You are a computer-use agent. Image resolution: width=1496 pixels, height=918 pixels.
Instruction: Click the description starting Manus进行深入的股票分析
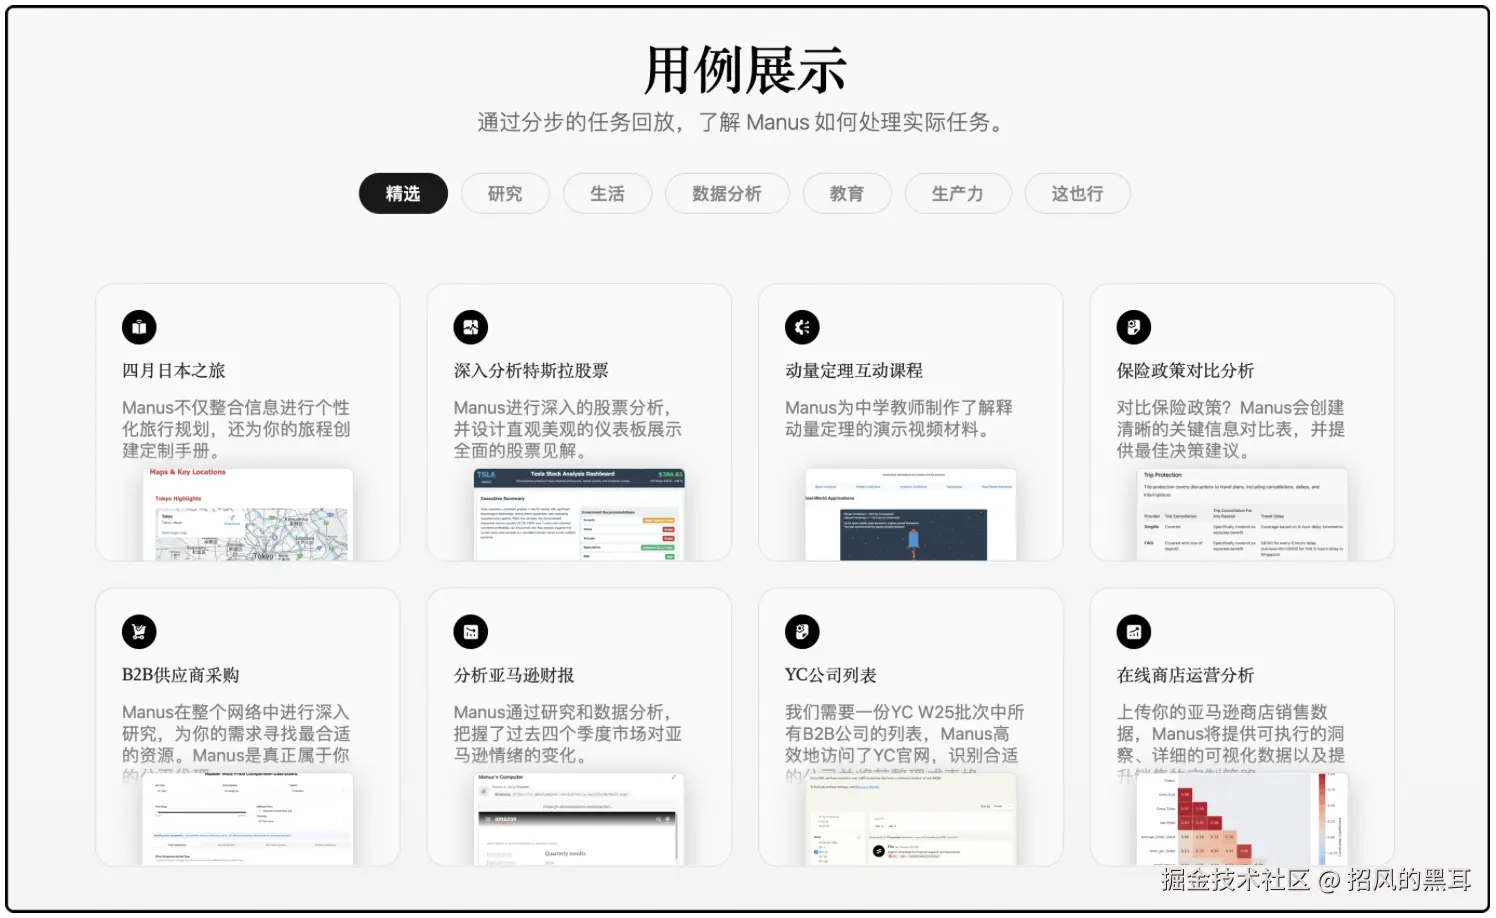click(x=567, y=429)
